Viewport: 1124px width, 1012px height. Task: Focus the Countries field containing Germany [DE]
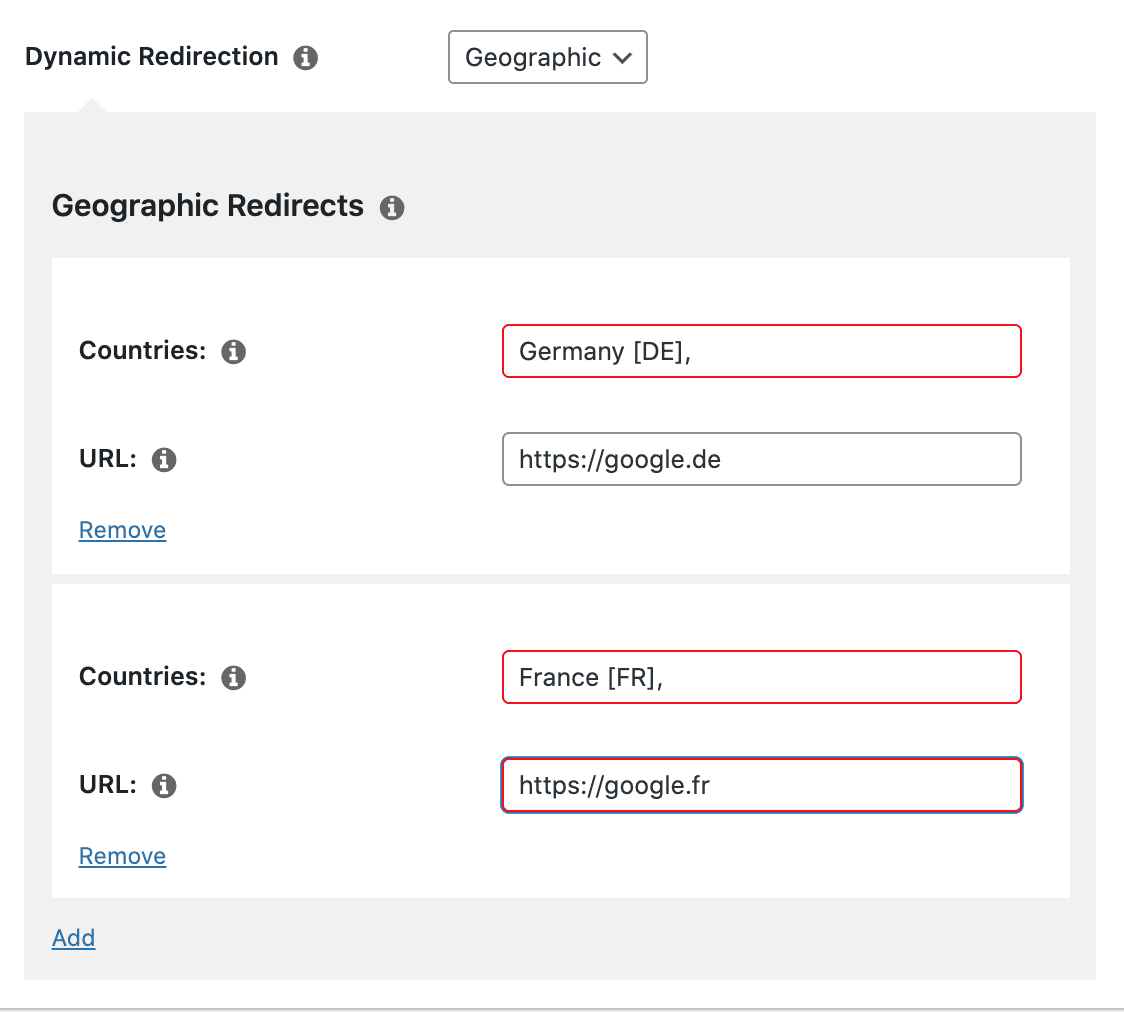760,351
